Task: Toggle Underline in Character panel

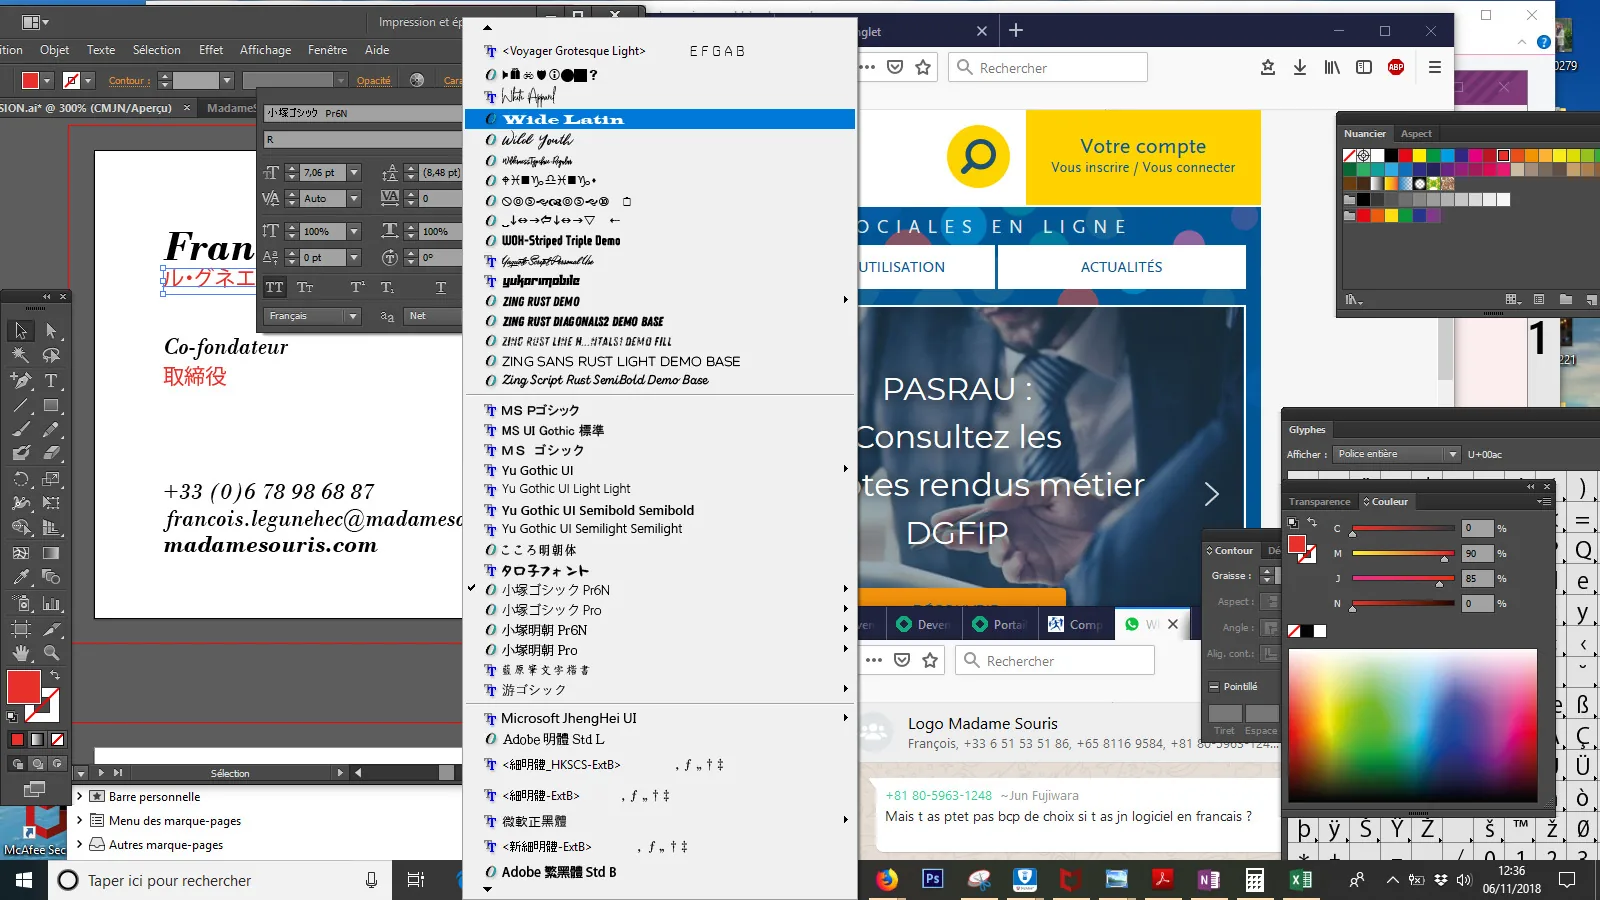Action: coord(440,287)
